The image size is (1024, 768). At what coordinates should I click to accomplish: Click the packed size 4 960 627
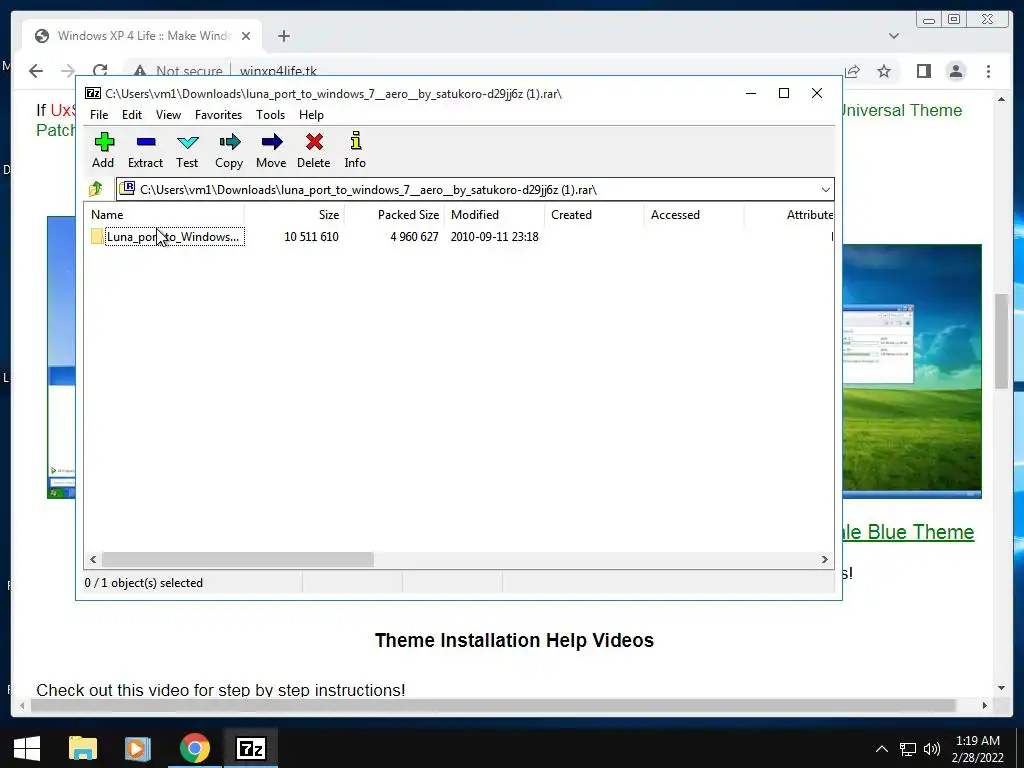415,236
